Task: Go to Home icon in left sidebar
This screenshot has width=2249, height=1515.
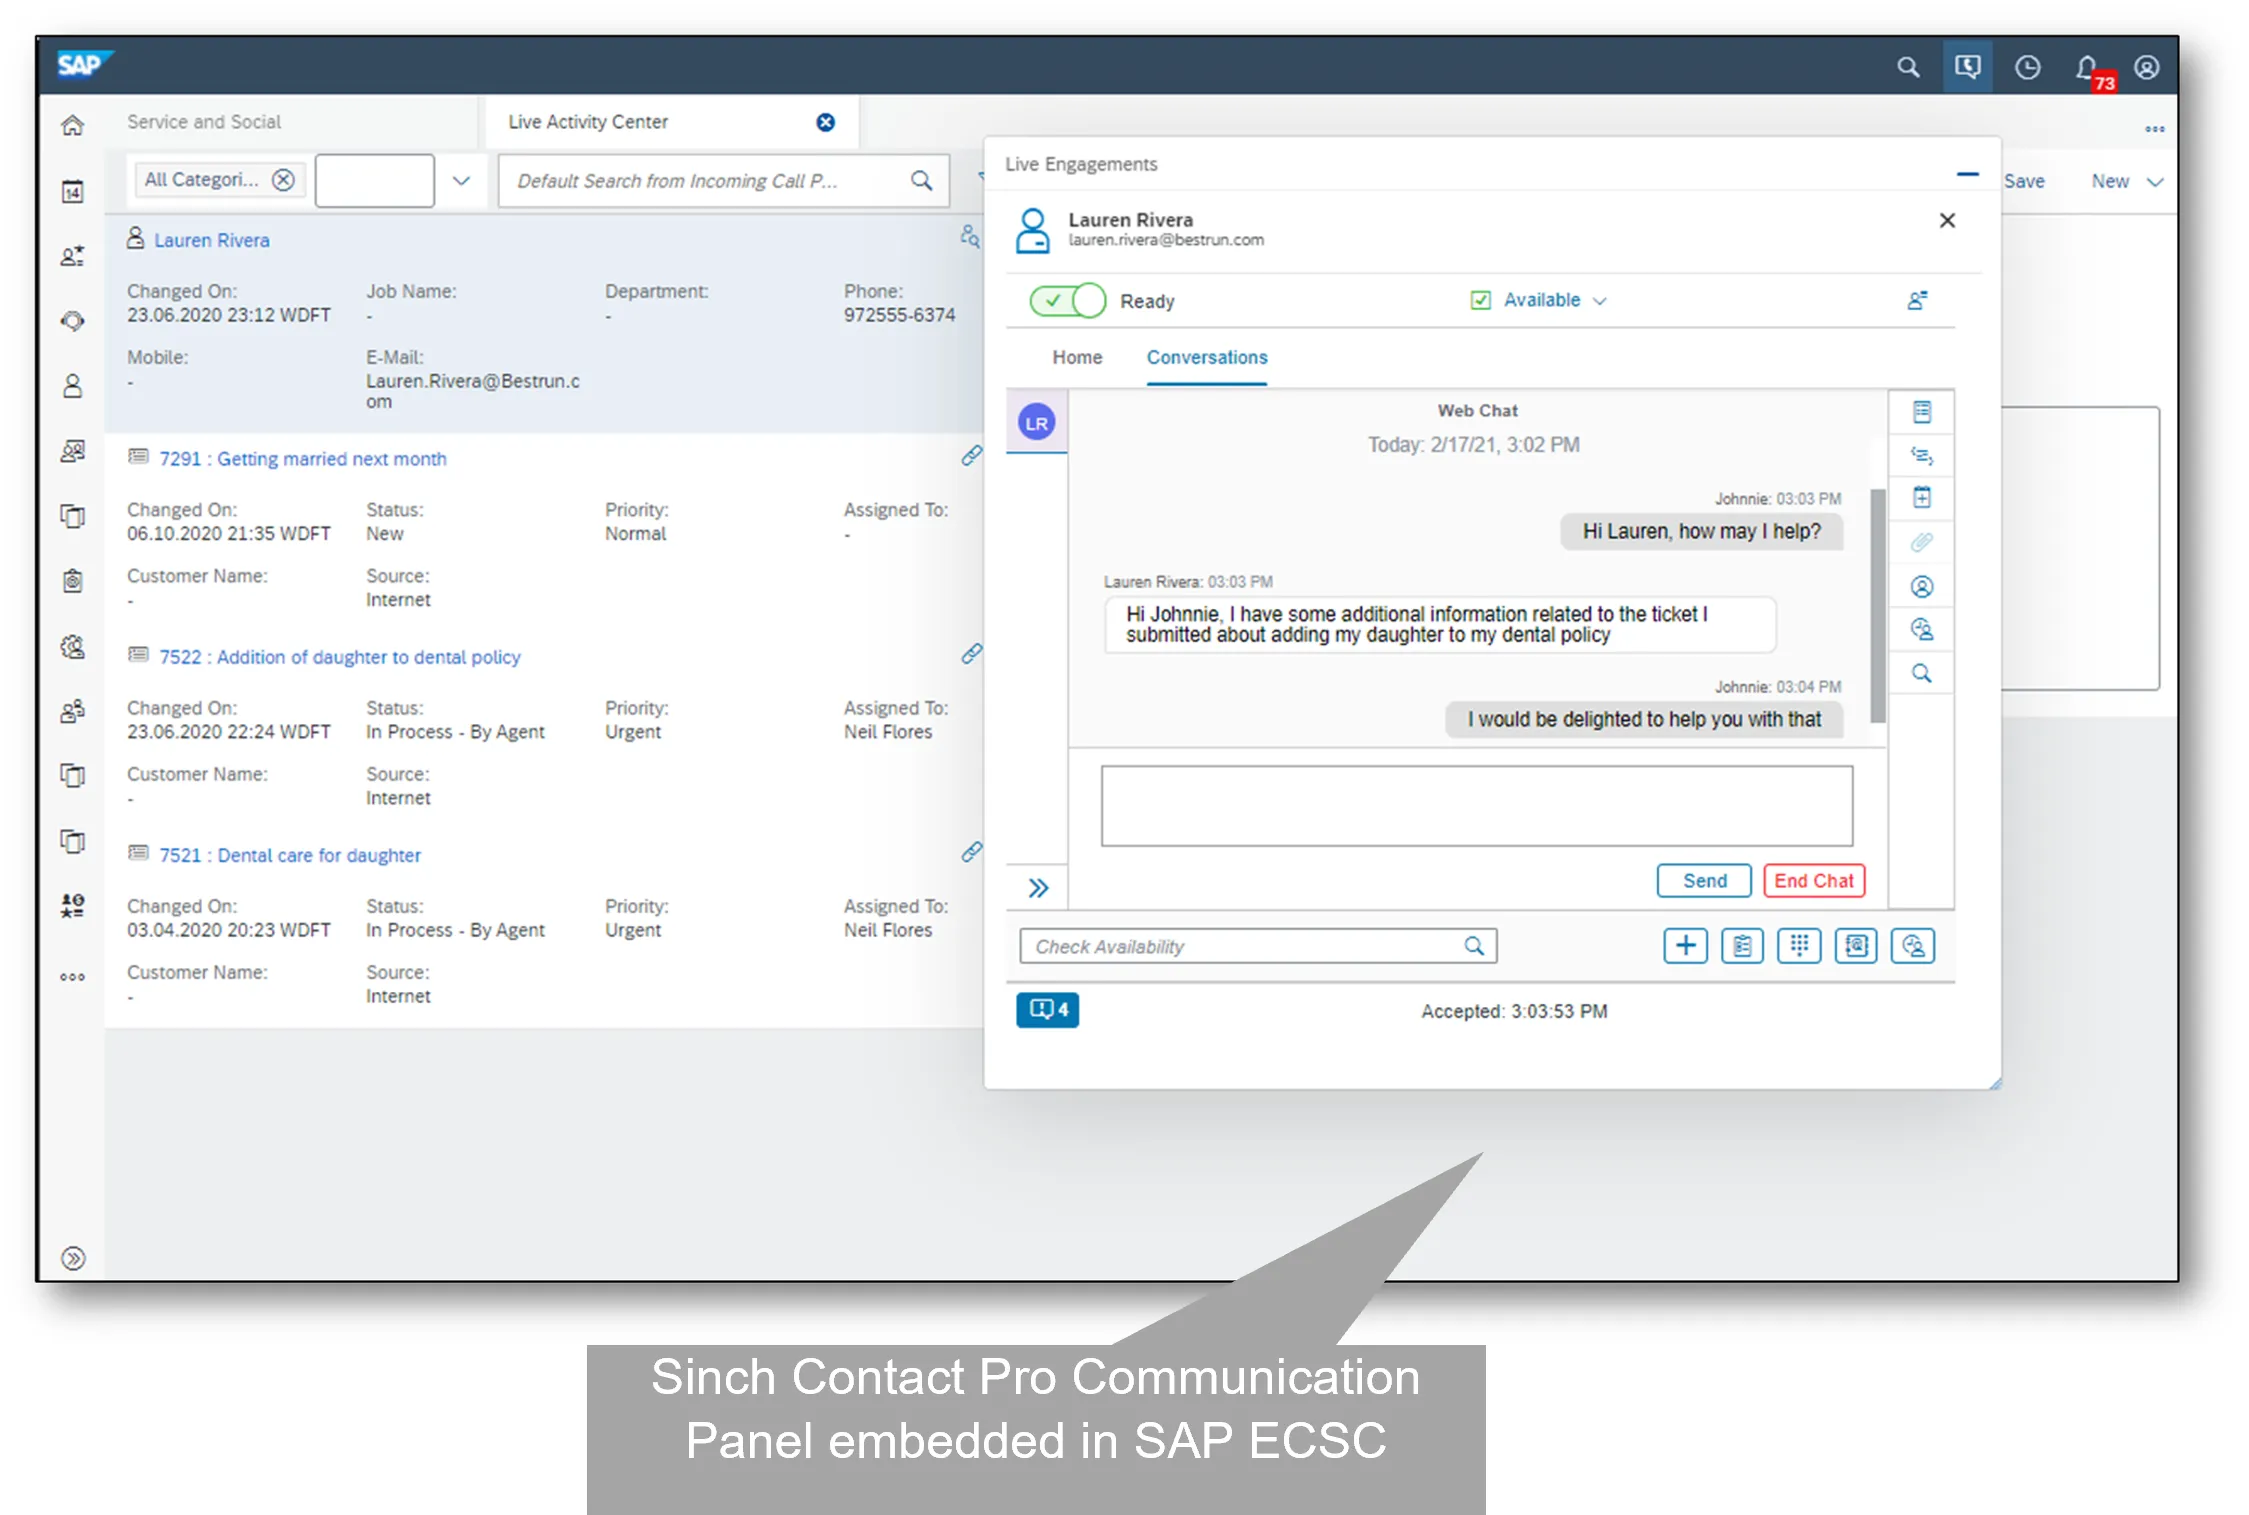Action: tap(72, 125)
